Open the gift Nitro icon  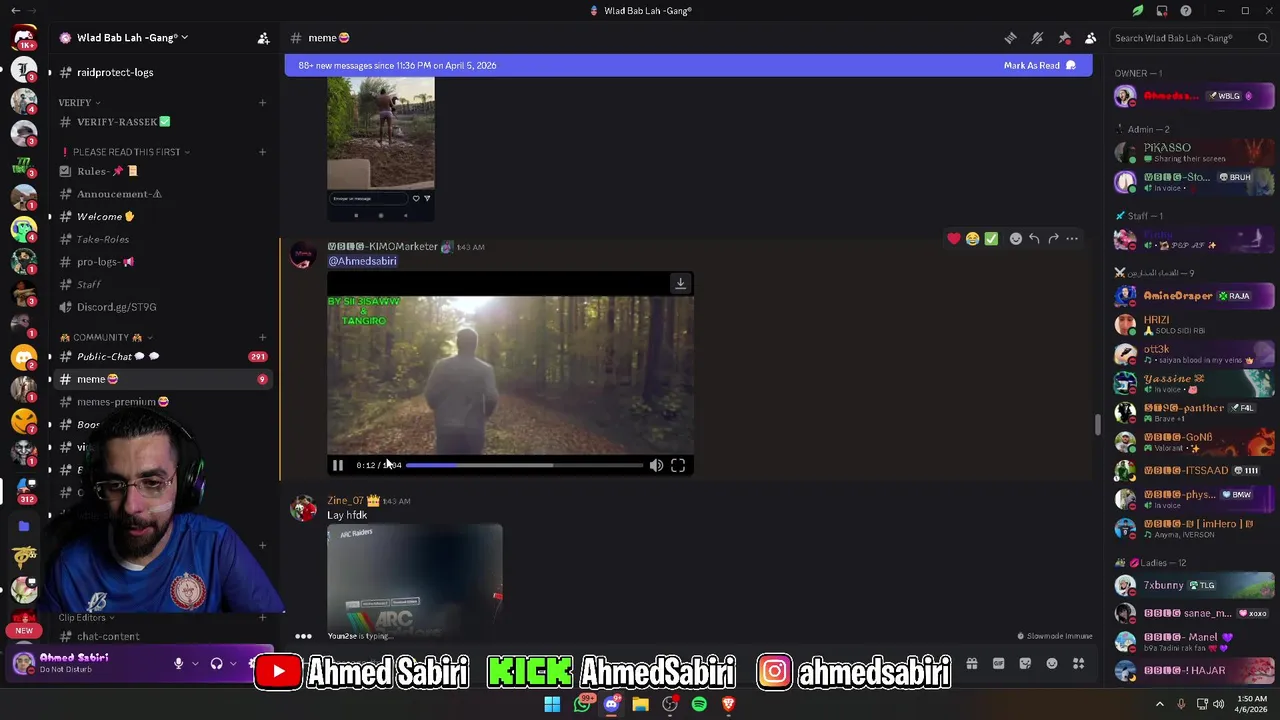(971, 663)
